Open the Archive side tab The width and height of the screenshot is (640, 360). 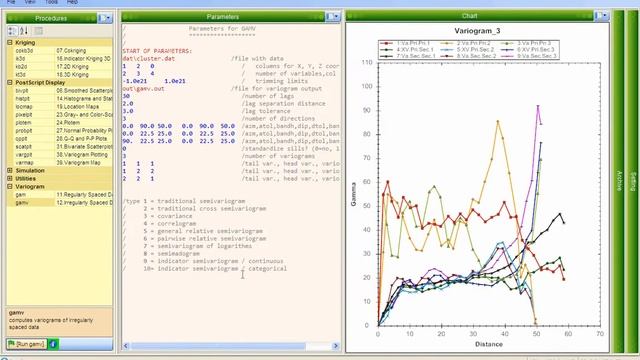point(619,181)
